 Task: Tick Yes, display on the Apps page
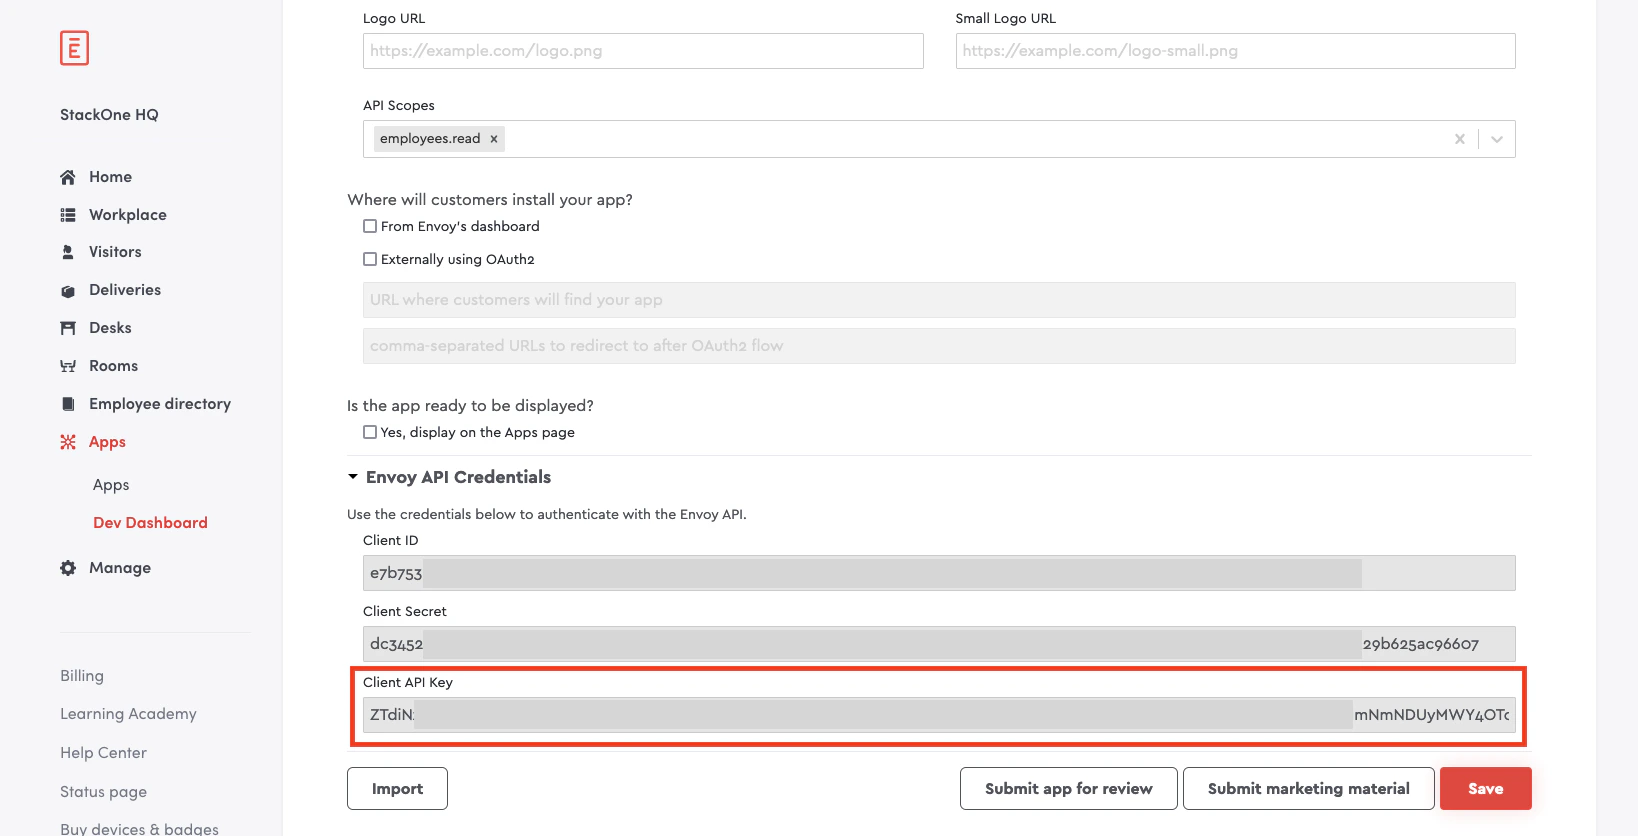click(x=370, y=432)
